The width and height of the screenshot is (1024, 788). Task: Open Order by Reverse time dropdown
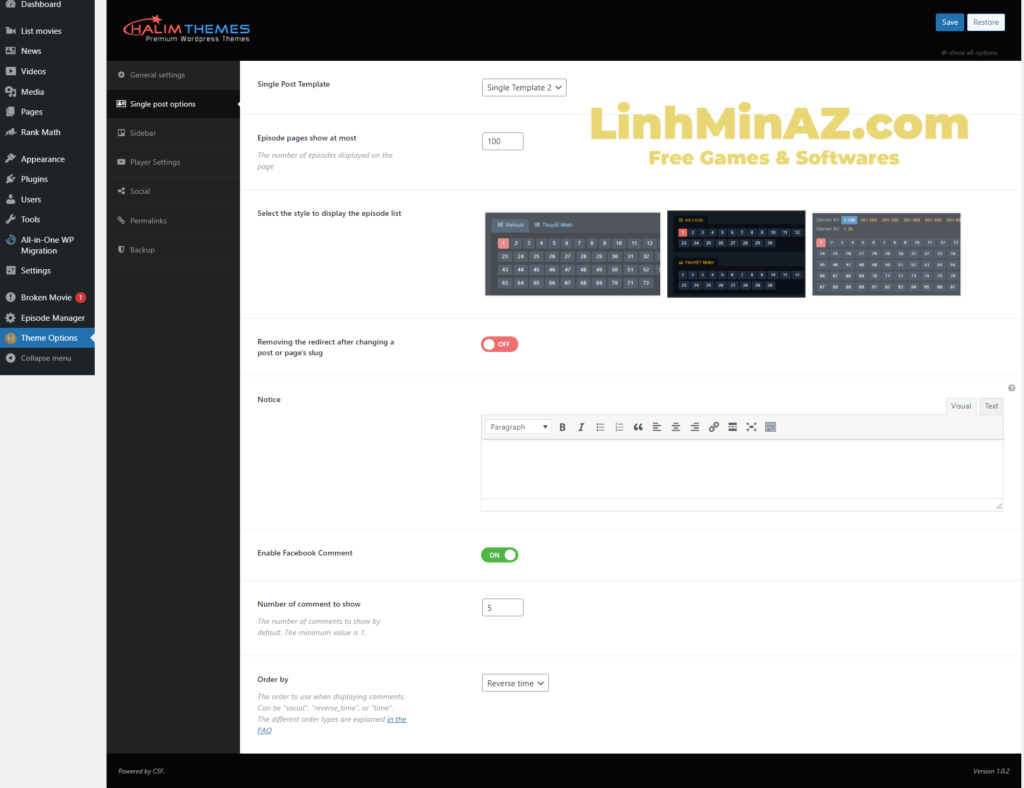[x=515, y=683]
